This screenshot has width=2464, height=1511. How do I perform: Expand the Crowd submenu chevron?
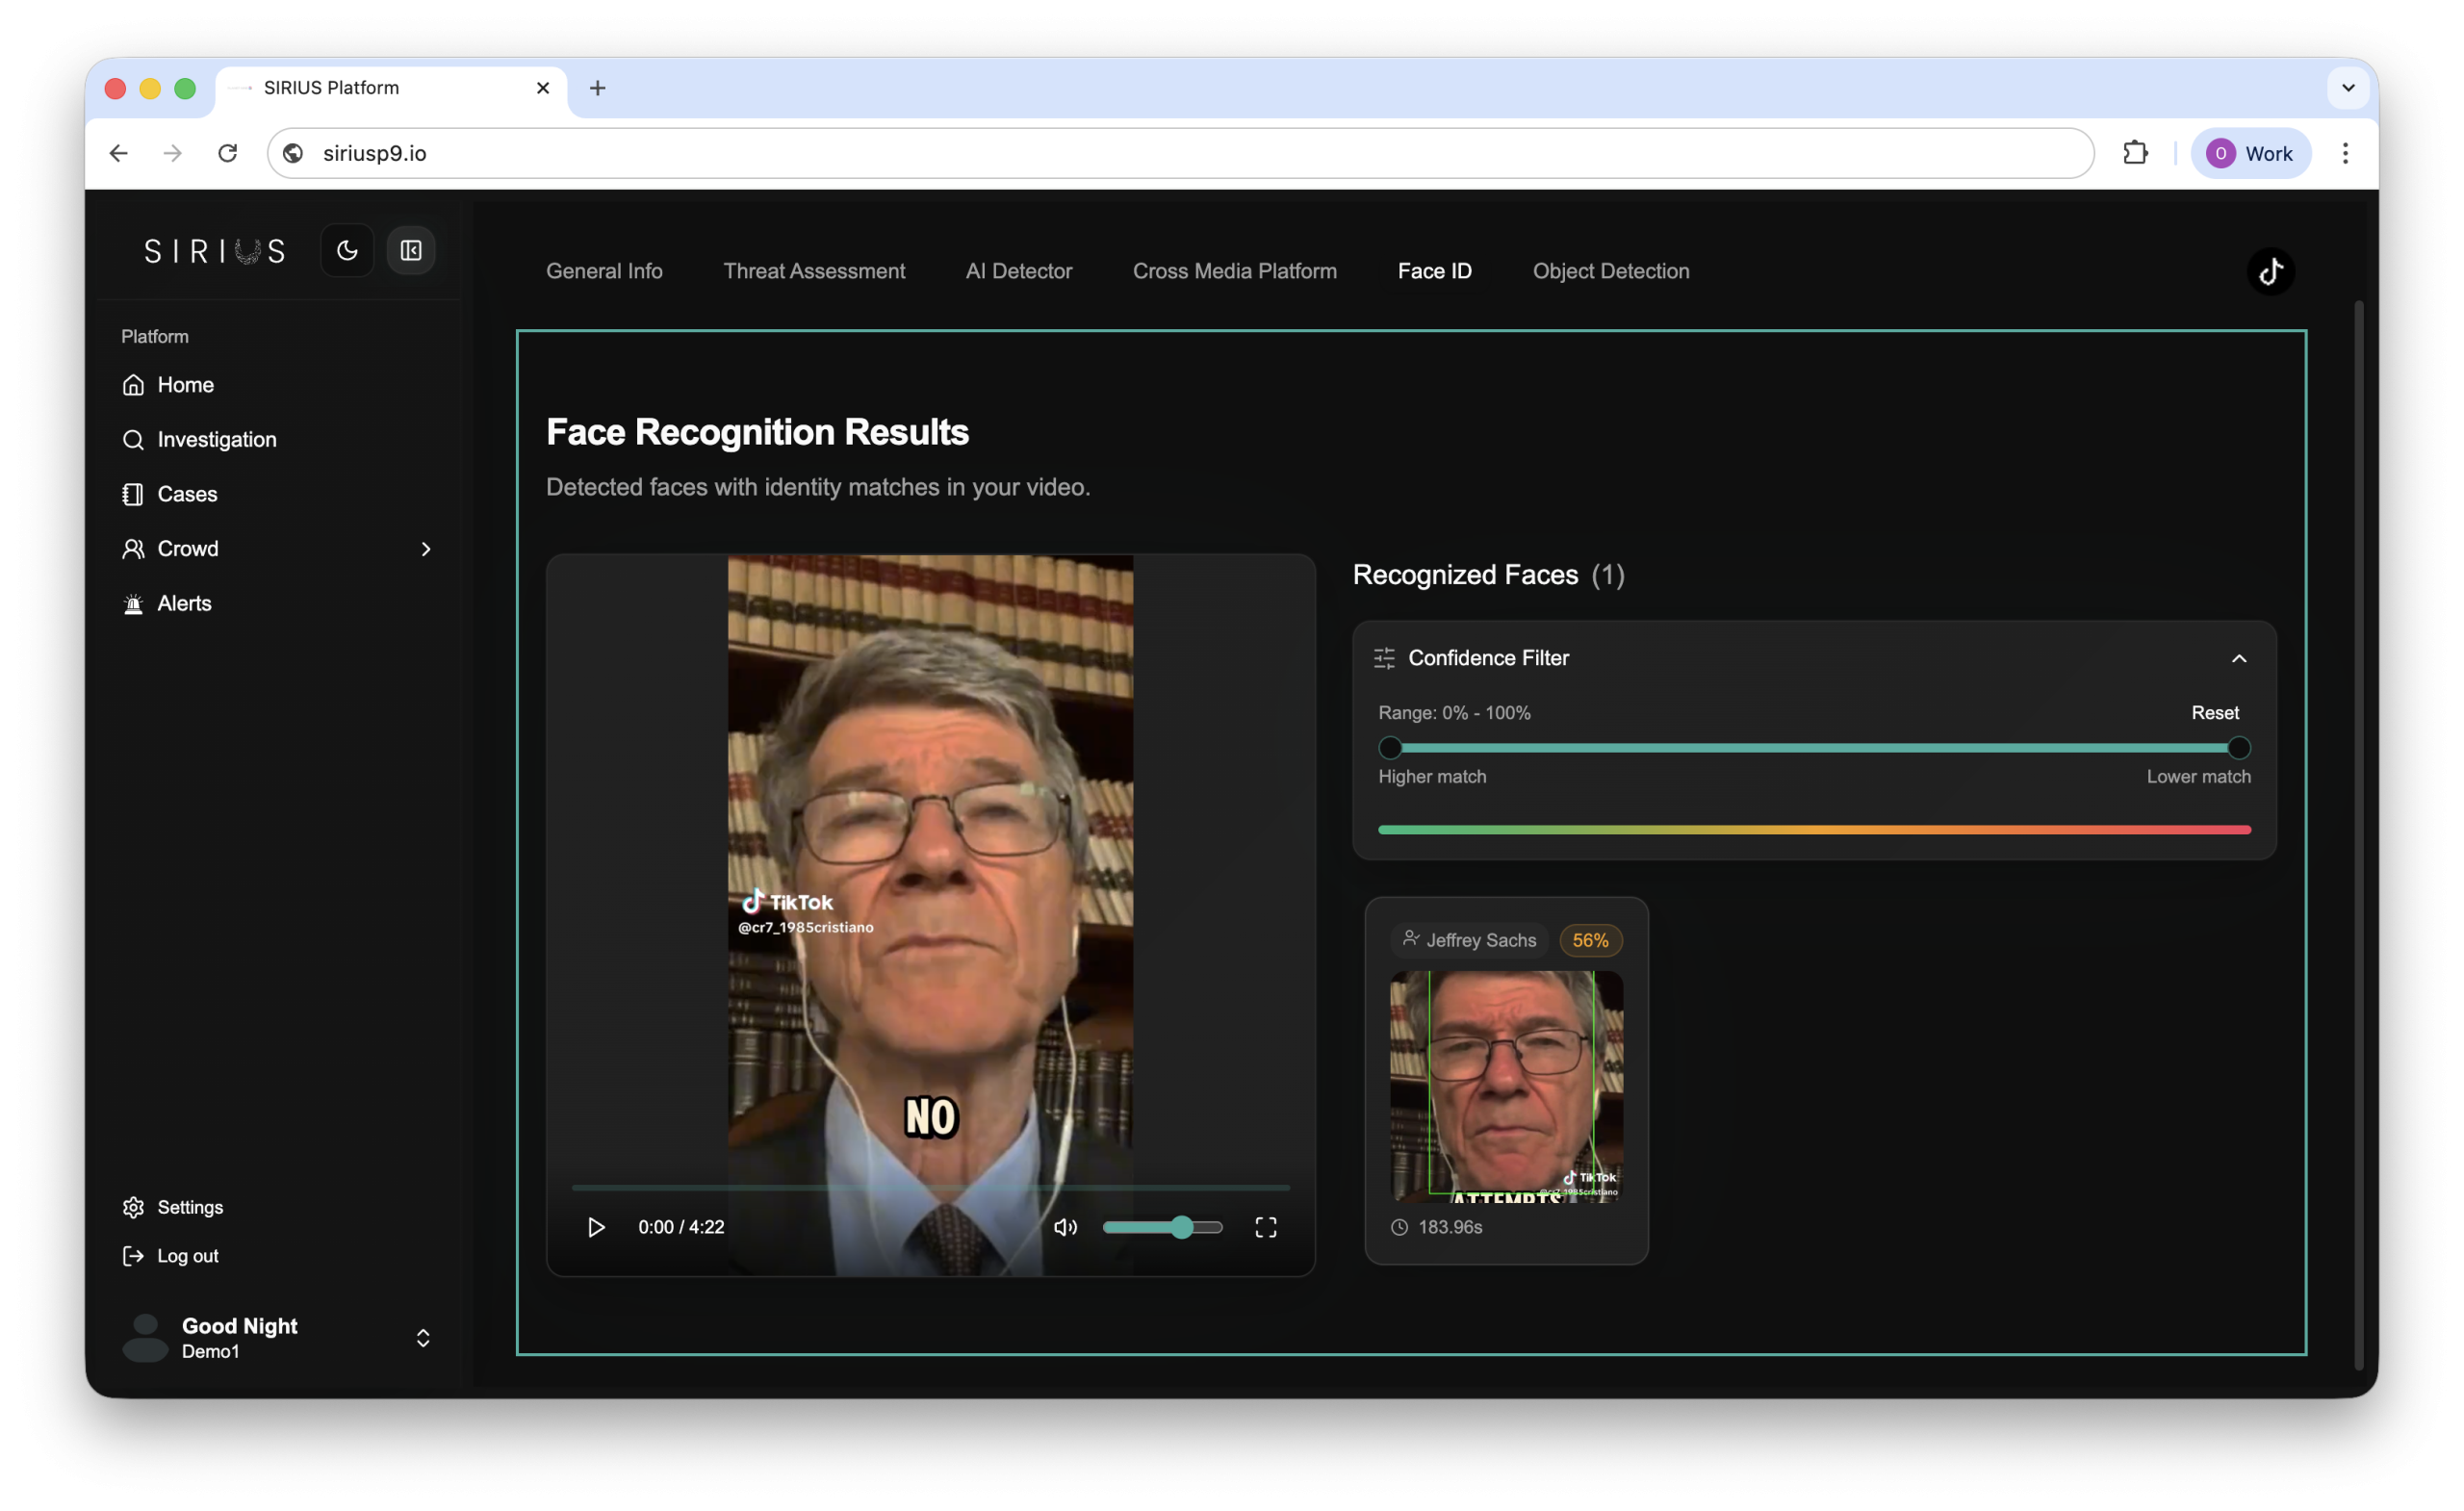[x=425, y=549]
